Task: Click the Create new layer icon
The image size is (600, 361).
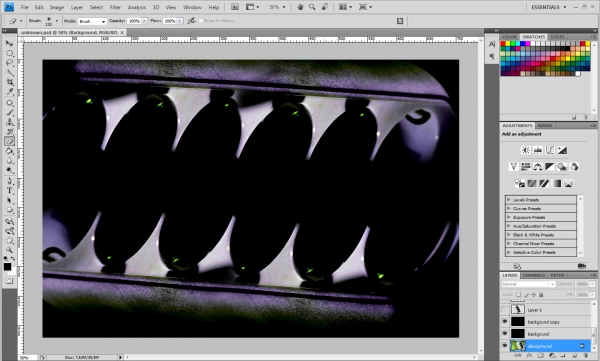Action: pyautogui.click(x=574, y=356)
